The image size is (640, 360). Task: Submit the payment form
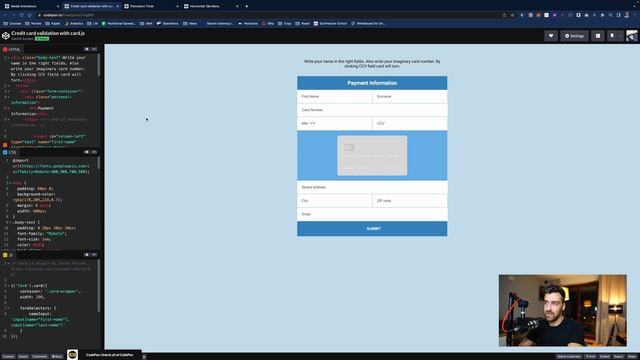(372, 229)
